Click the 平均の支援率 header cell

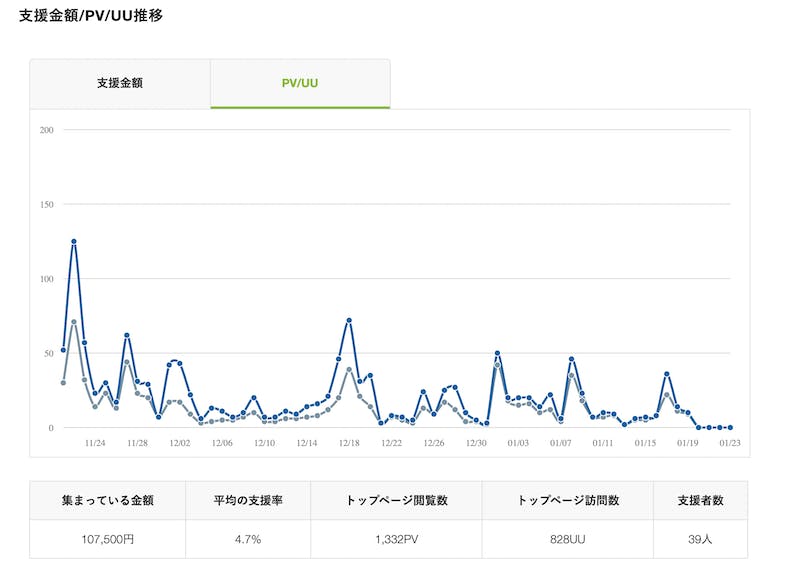pyautogui.click(x=248, y=500)
